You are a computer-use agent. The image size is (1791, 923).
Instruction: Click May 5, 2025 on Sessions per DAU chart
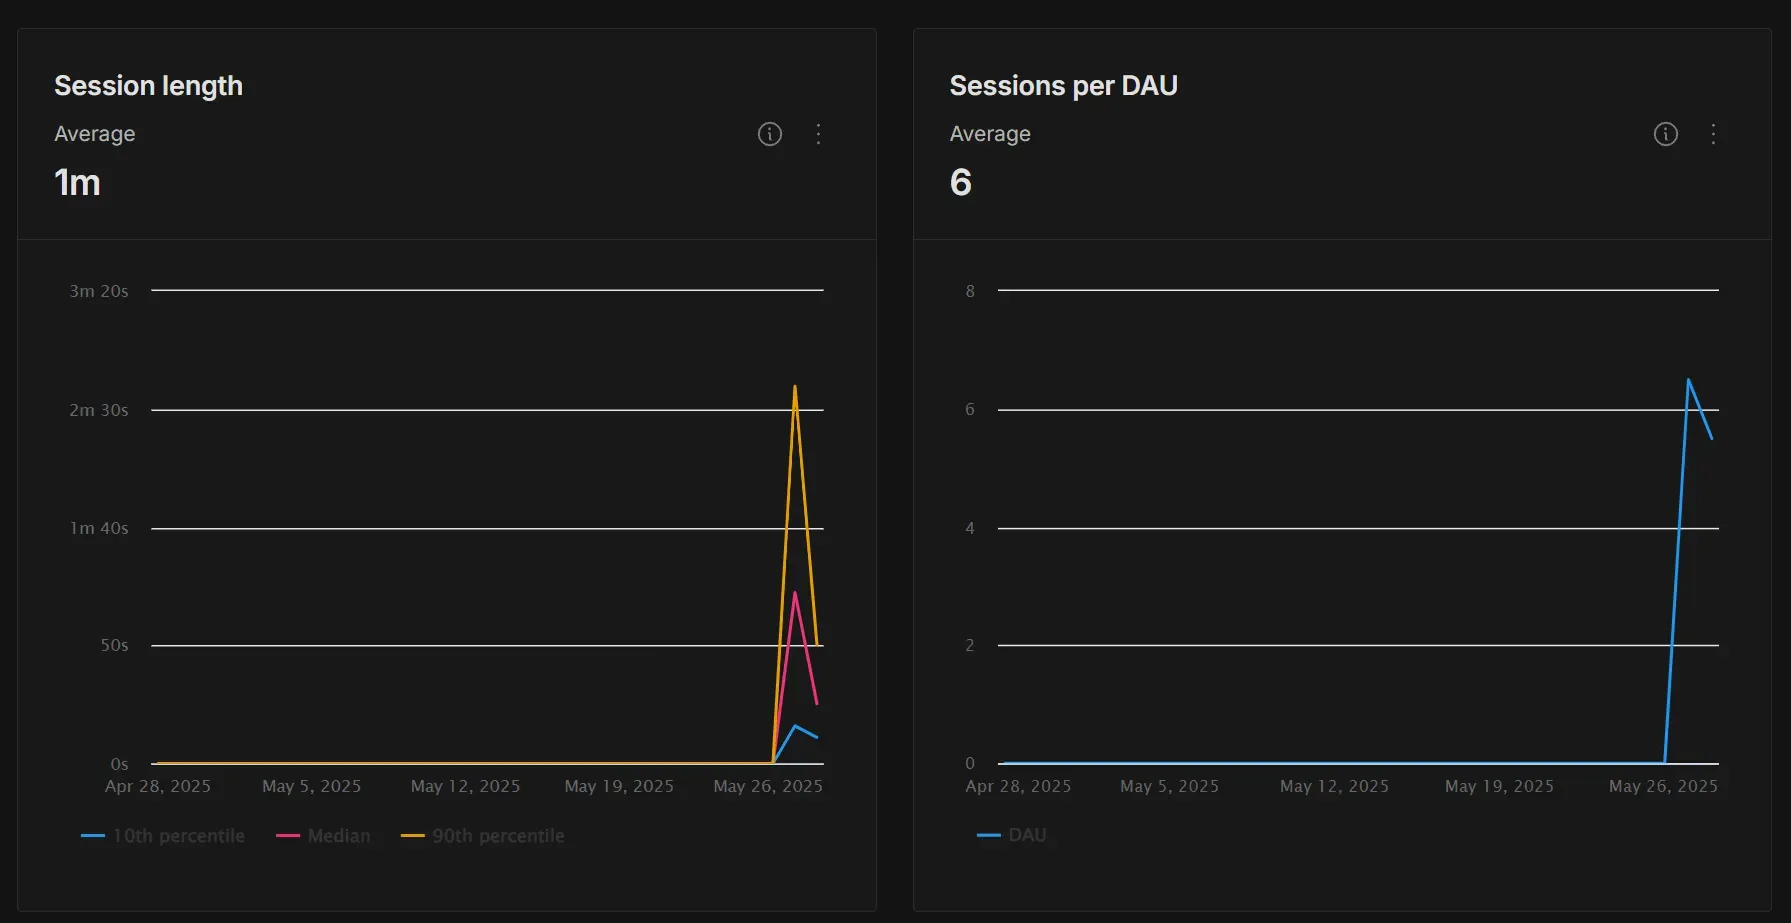point(1169,786)
